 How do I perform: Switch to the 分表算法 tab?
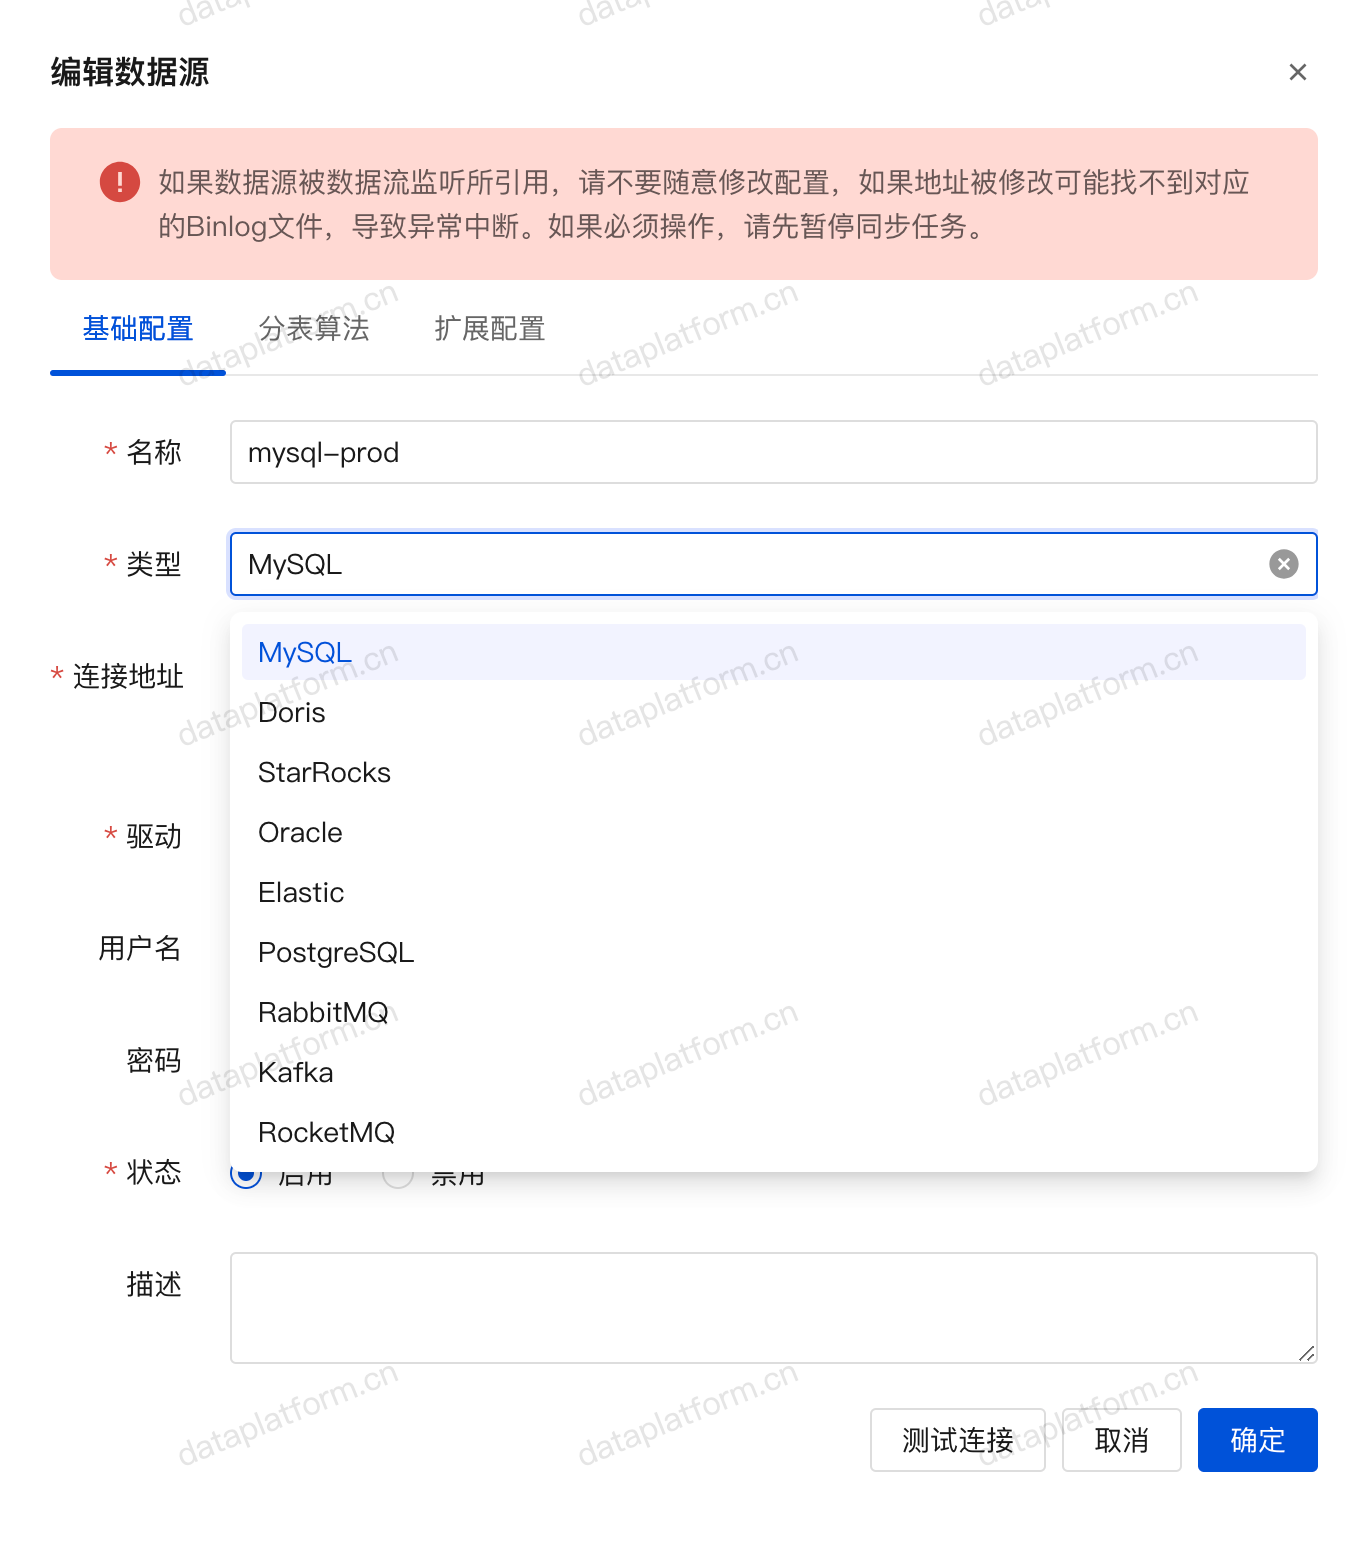(x=314, y=329)
